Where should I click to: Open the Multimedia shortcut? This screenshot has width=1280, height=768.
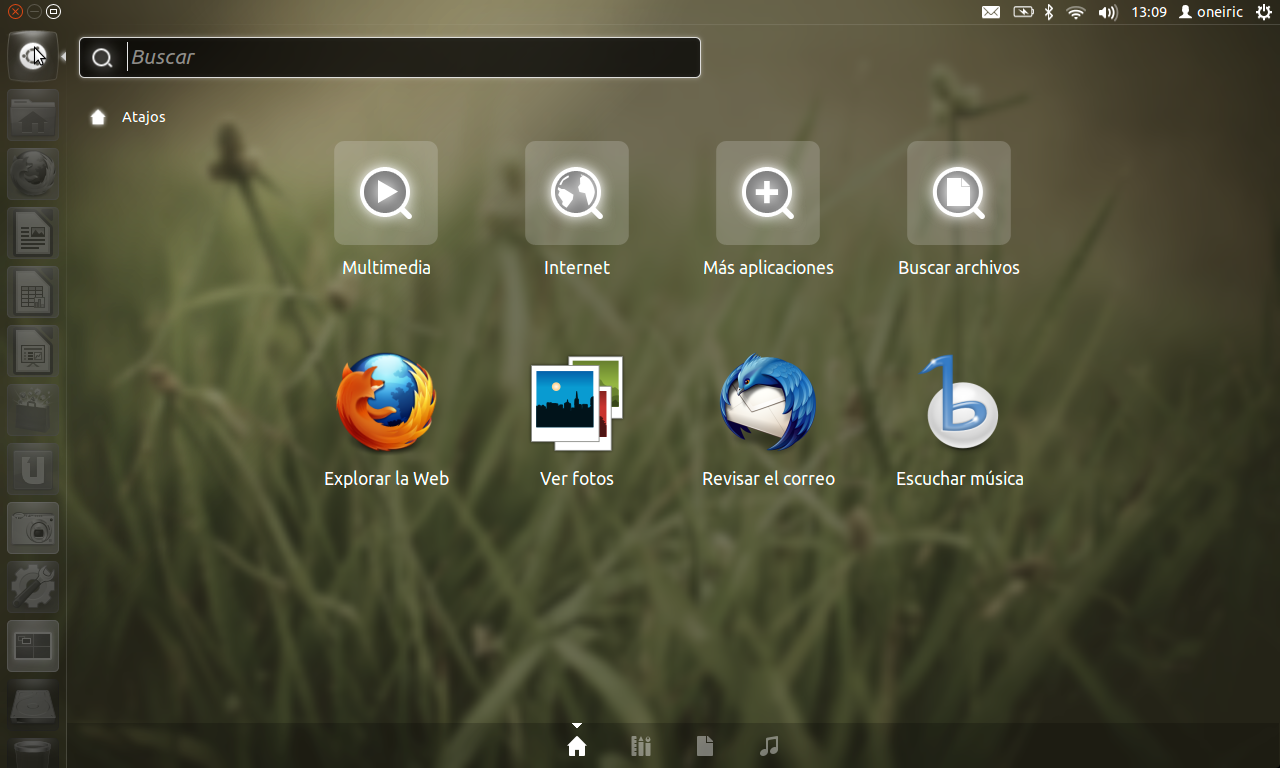[x=386, y=193]
